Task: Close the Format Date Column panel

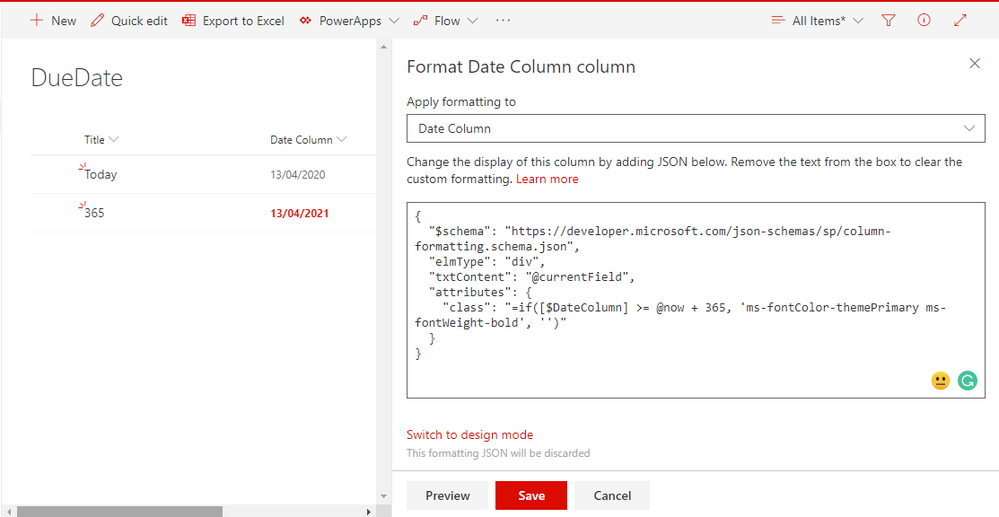Action: click(x=974, y=63)
